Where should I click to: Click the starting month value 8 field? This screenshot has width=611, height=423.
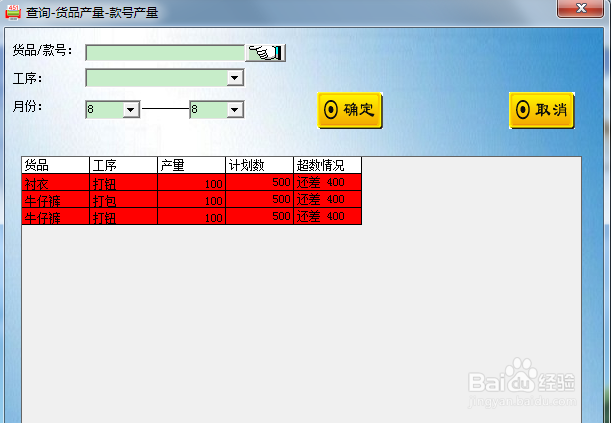[x=104, y=109]
